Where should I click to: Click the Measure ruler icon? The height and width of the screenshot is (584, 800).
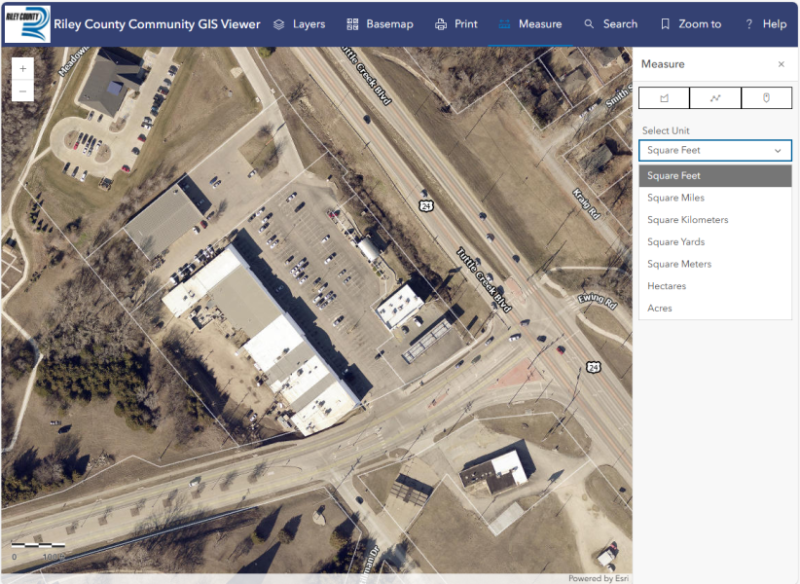pos(504,24)
